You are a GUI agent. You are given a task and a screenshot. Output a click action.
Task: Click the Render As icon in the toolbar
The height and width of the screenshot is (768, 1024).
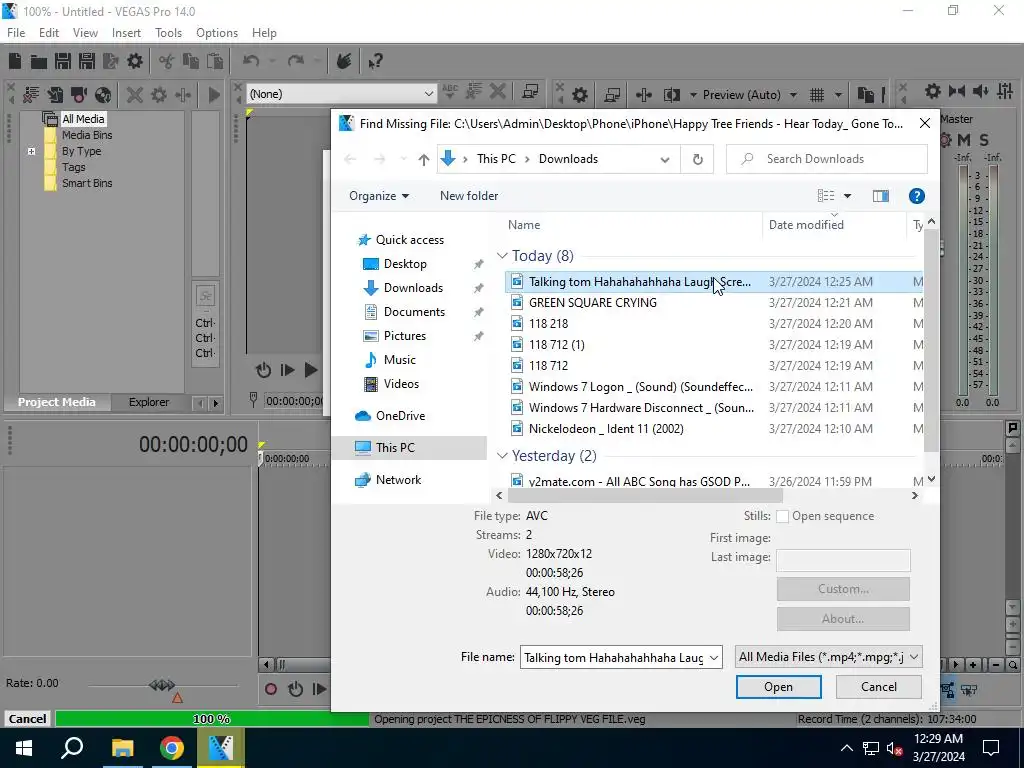110,61
